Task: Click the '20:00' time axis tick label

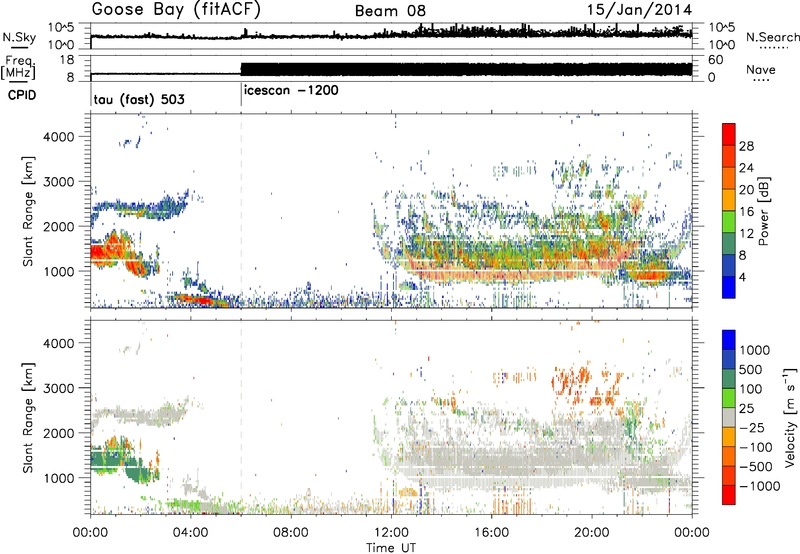Action: [x=592, y=533]
